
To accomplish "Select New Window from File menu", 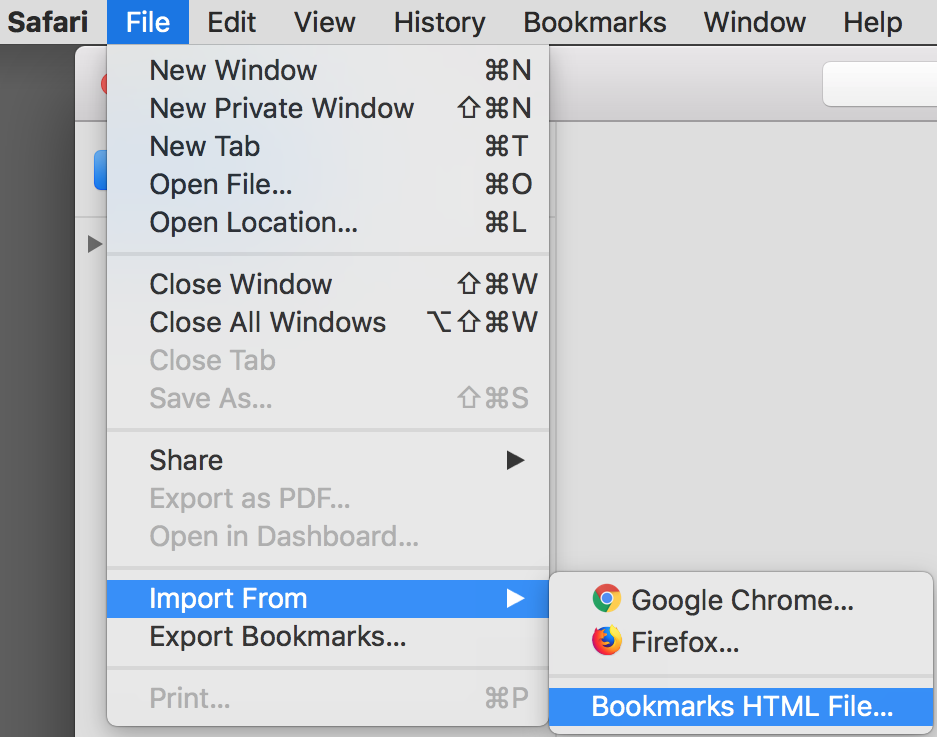I will [233, 70].
